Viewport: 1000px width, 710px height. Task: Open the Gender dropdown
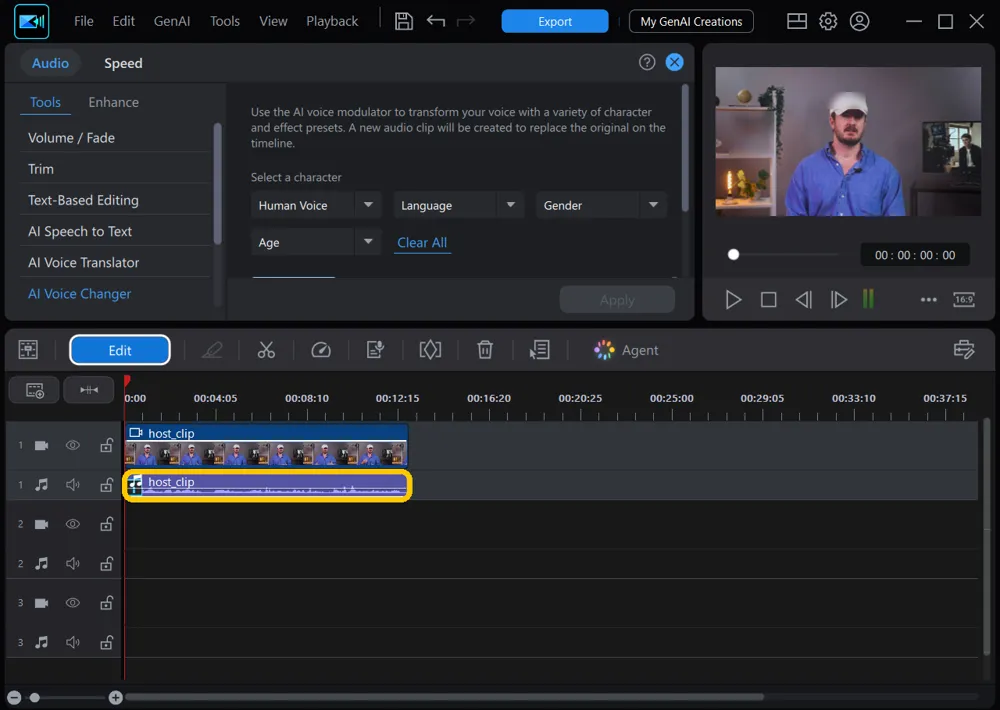601,205
